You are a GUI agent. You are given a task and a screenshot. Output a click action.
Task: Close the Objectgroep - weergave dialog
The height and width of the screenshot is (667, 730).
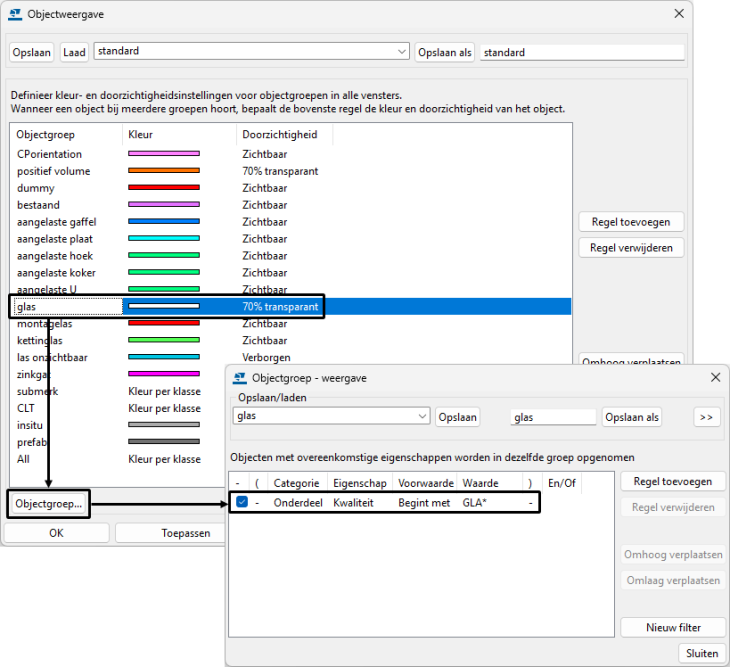[x=716, y=377]
